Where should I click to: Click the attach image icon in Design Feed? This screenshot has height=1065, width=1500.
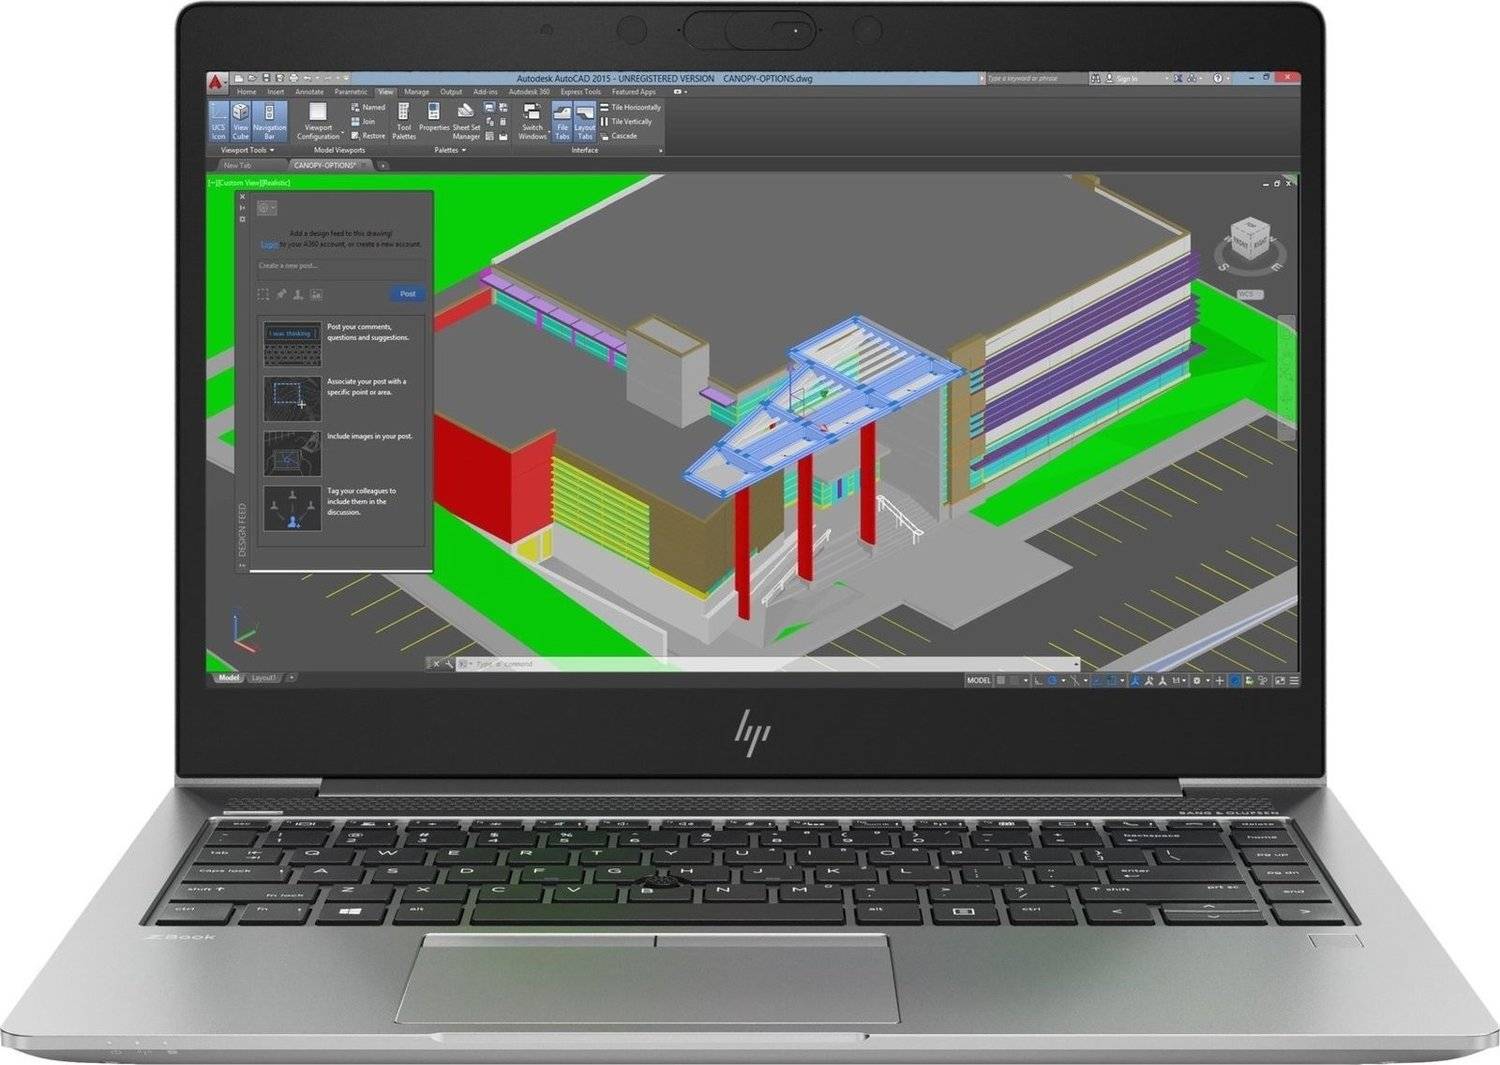pos(316,294)
